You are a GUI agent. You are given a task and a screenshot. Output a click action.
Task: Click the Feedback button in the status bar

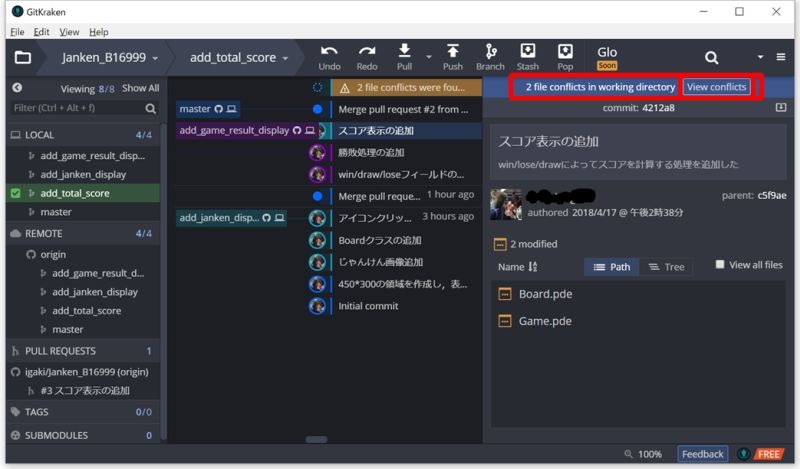coord(703,454)
